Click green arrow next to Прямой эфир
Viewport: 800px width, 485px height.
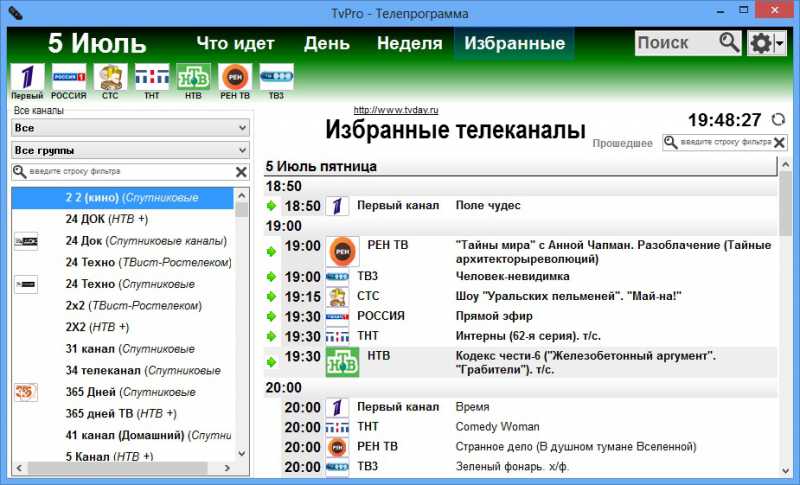coord(271,317)
